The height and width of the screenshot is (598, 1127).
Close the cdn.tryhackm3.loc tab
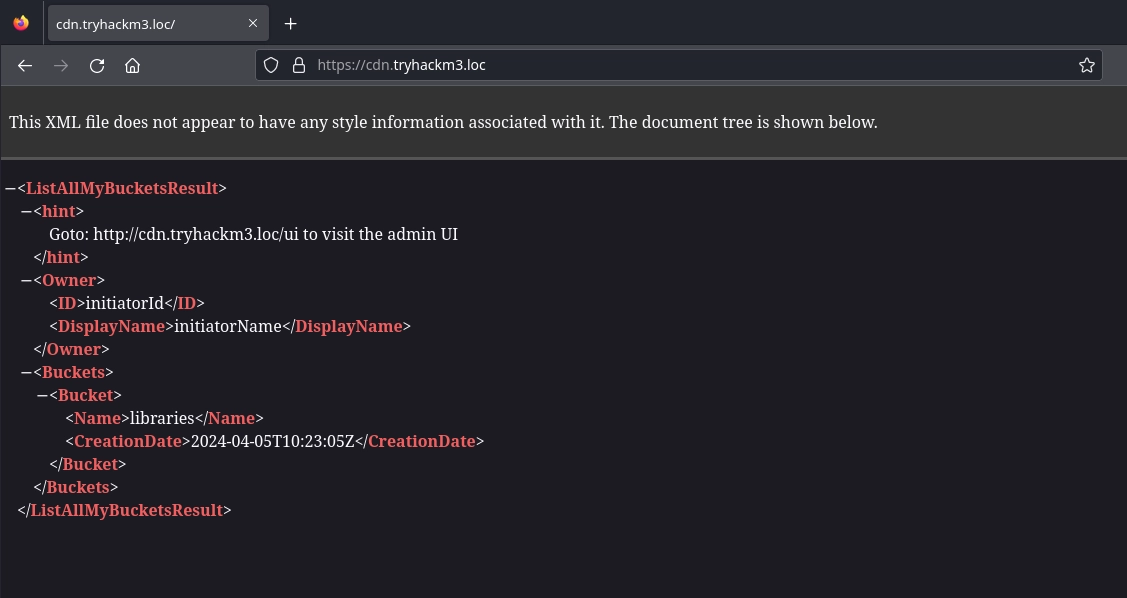[253, 23]
